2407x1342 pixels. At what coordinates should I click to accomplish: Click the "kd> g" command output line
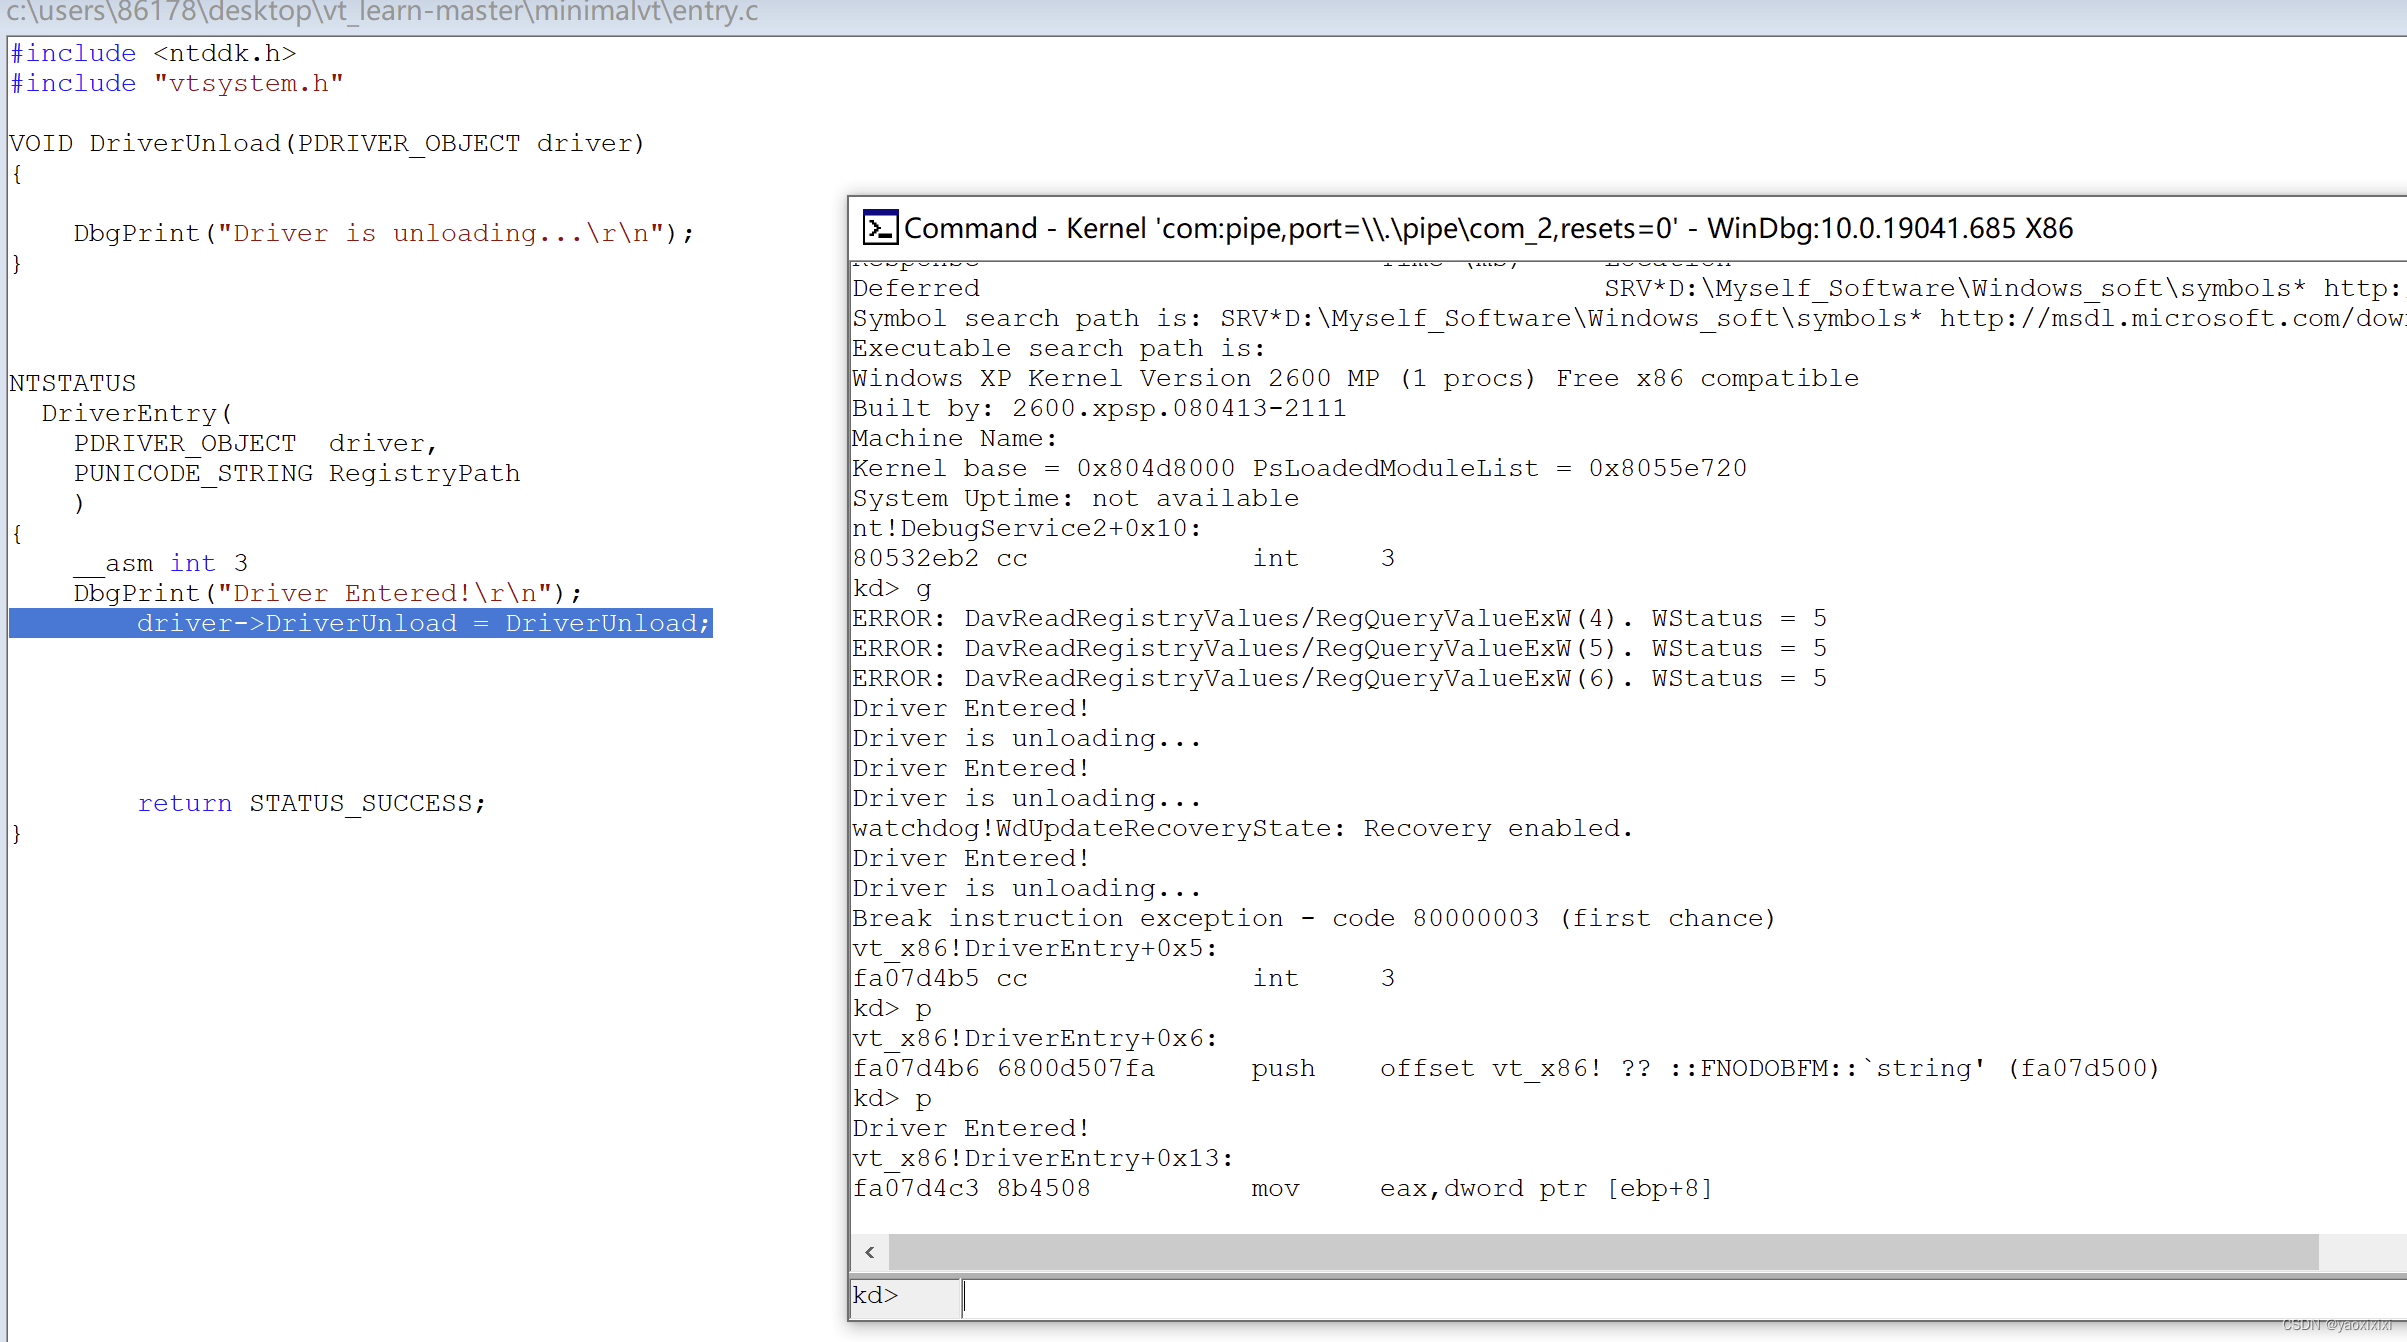[891, 588]
